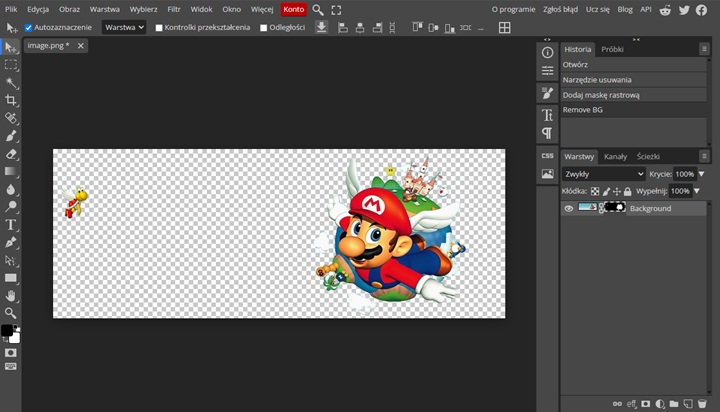
Task: Select the Crop tool
Action: [11, 100]
